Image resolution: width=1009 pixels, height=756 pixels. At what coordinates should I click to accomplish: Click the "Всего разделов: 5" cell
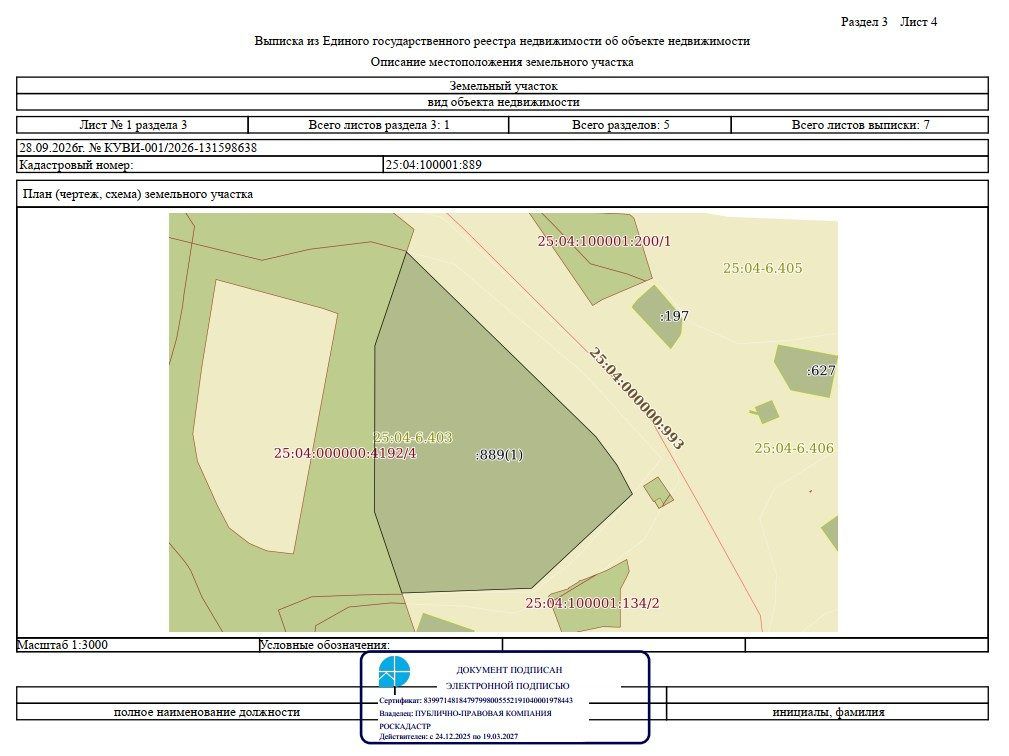pyautogui.click(x=620, y=125)
